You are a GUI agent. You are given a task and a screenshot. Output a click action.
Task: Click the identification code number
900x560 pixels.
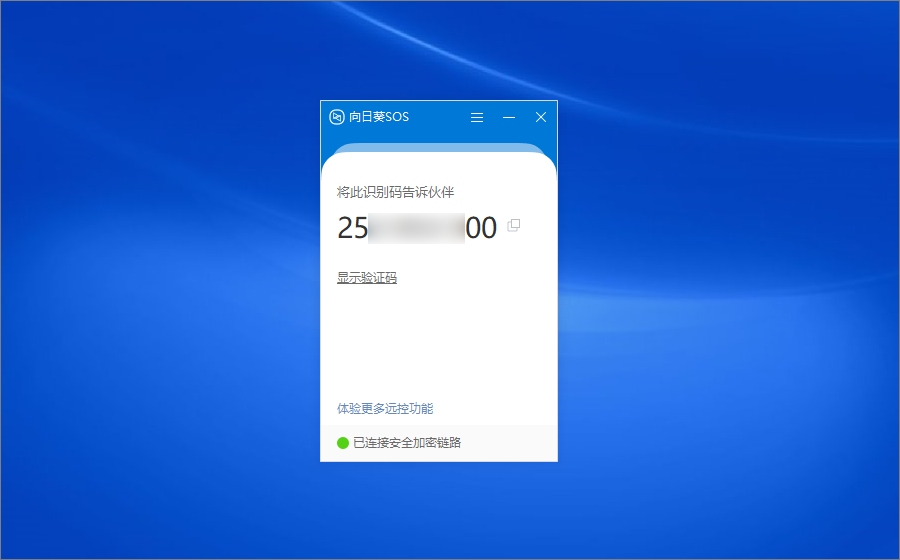coord(417,228)
